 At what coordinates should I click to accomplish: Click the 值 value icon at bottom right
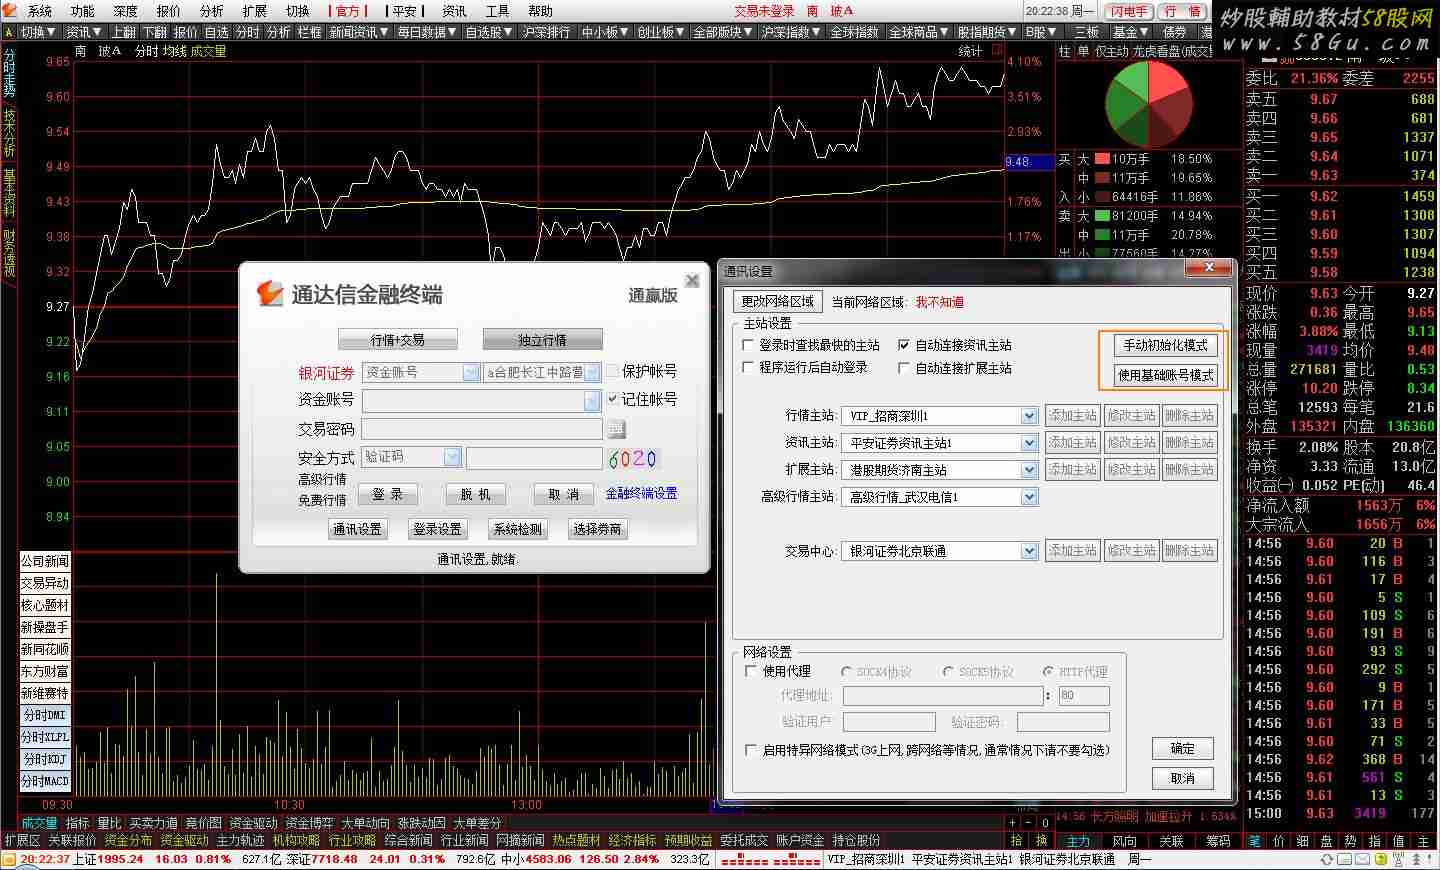click(x=1398, y=841)
